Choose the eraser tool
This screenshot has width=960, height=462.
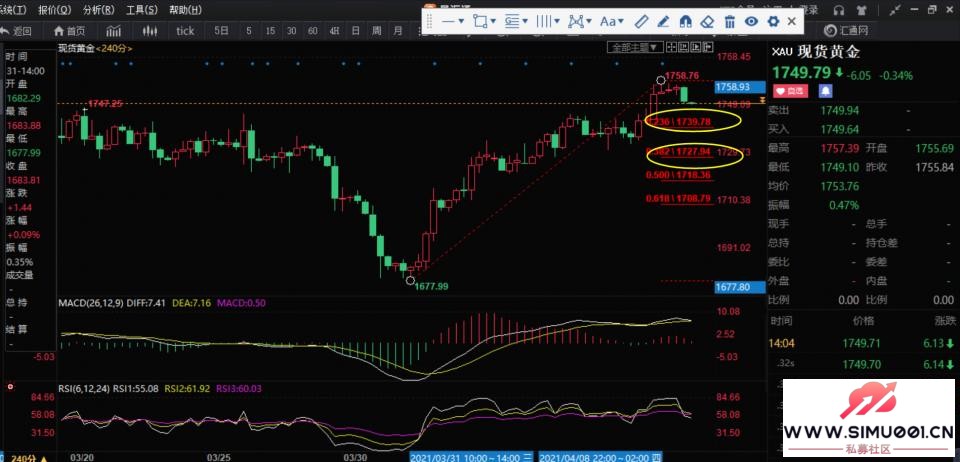click(707, 21)
